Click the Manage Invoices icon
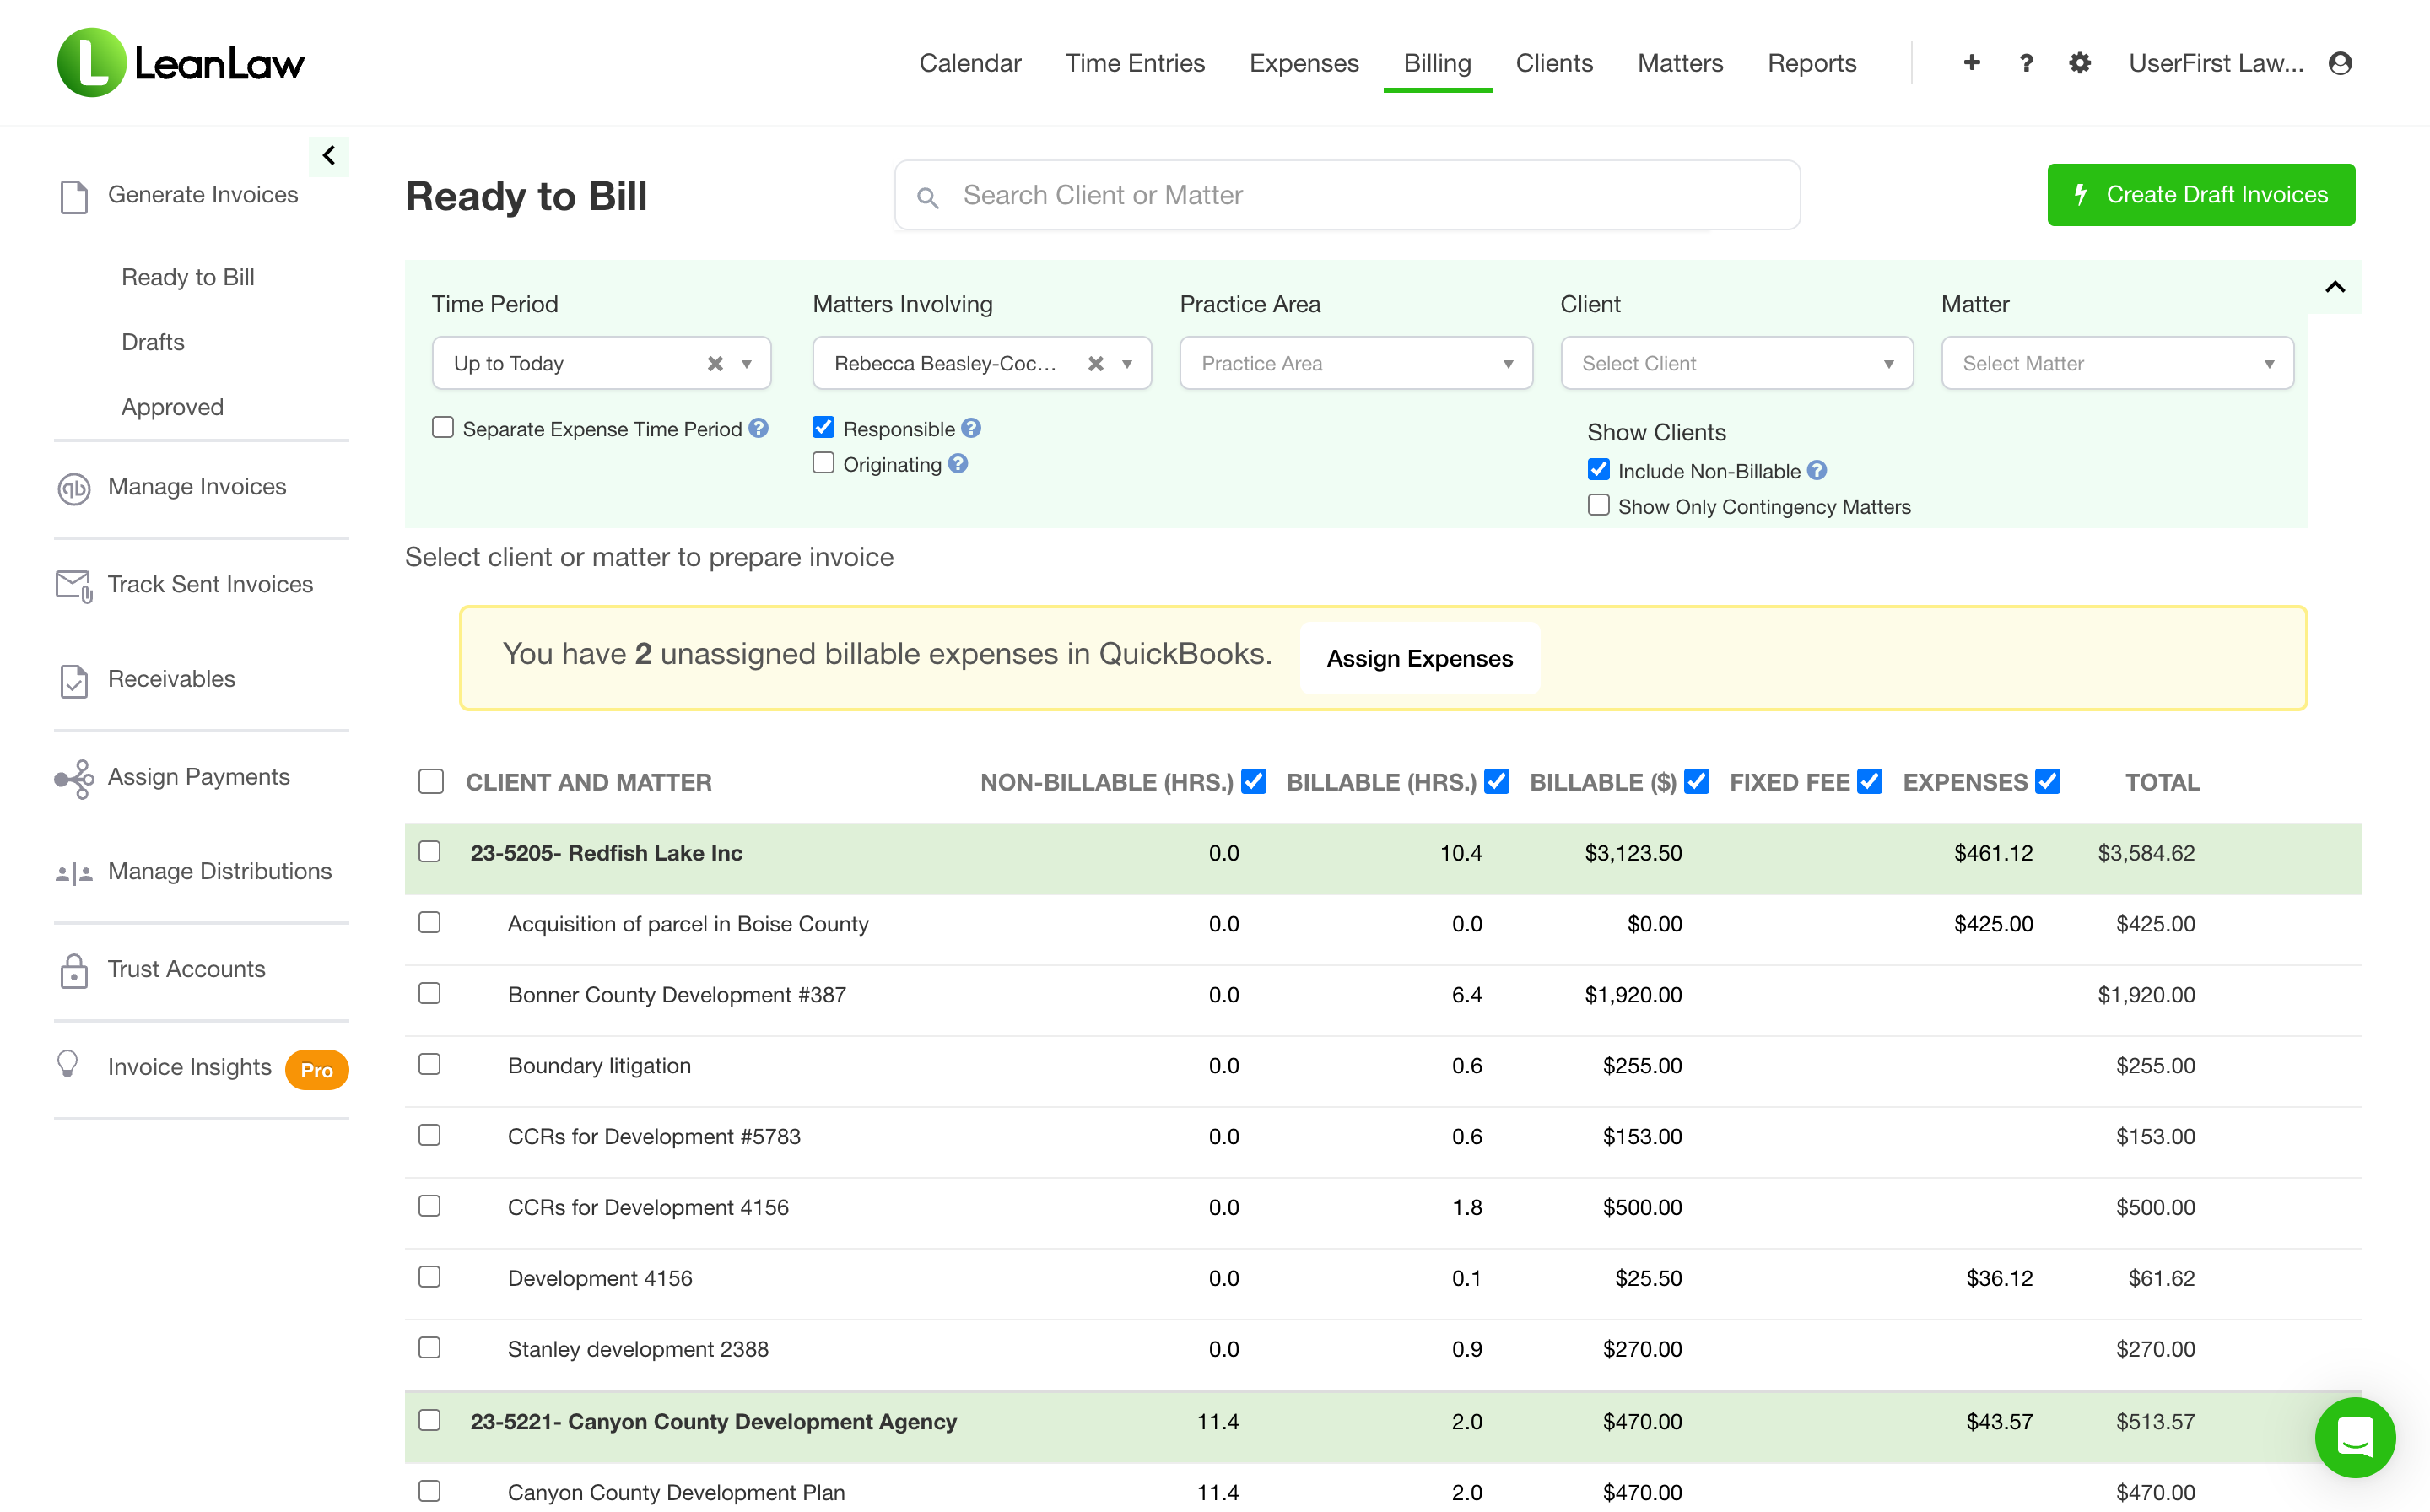The image size is (2430, 1512). pyautogui.click(x=74, y=488)
